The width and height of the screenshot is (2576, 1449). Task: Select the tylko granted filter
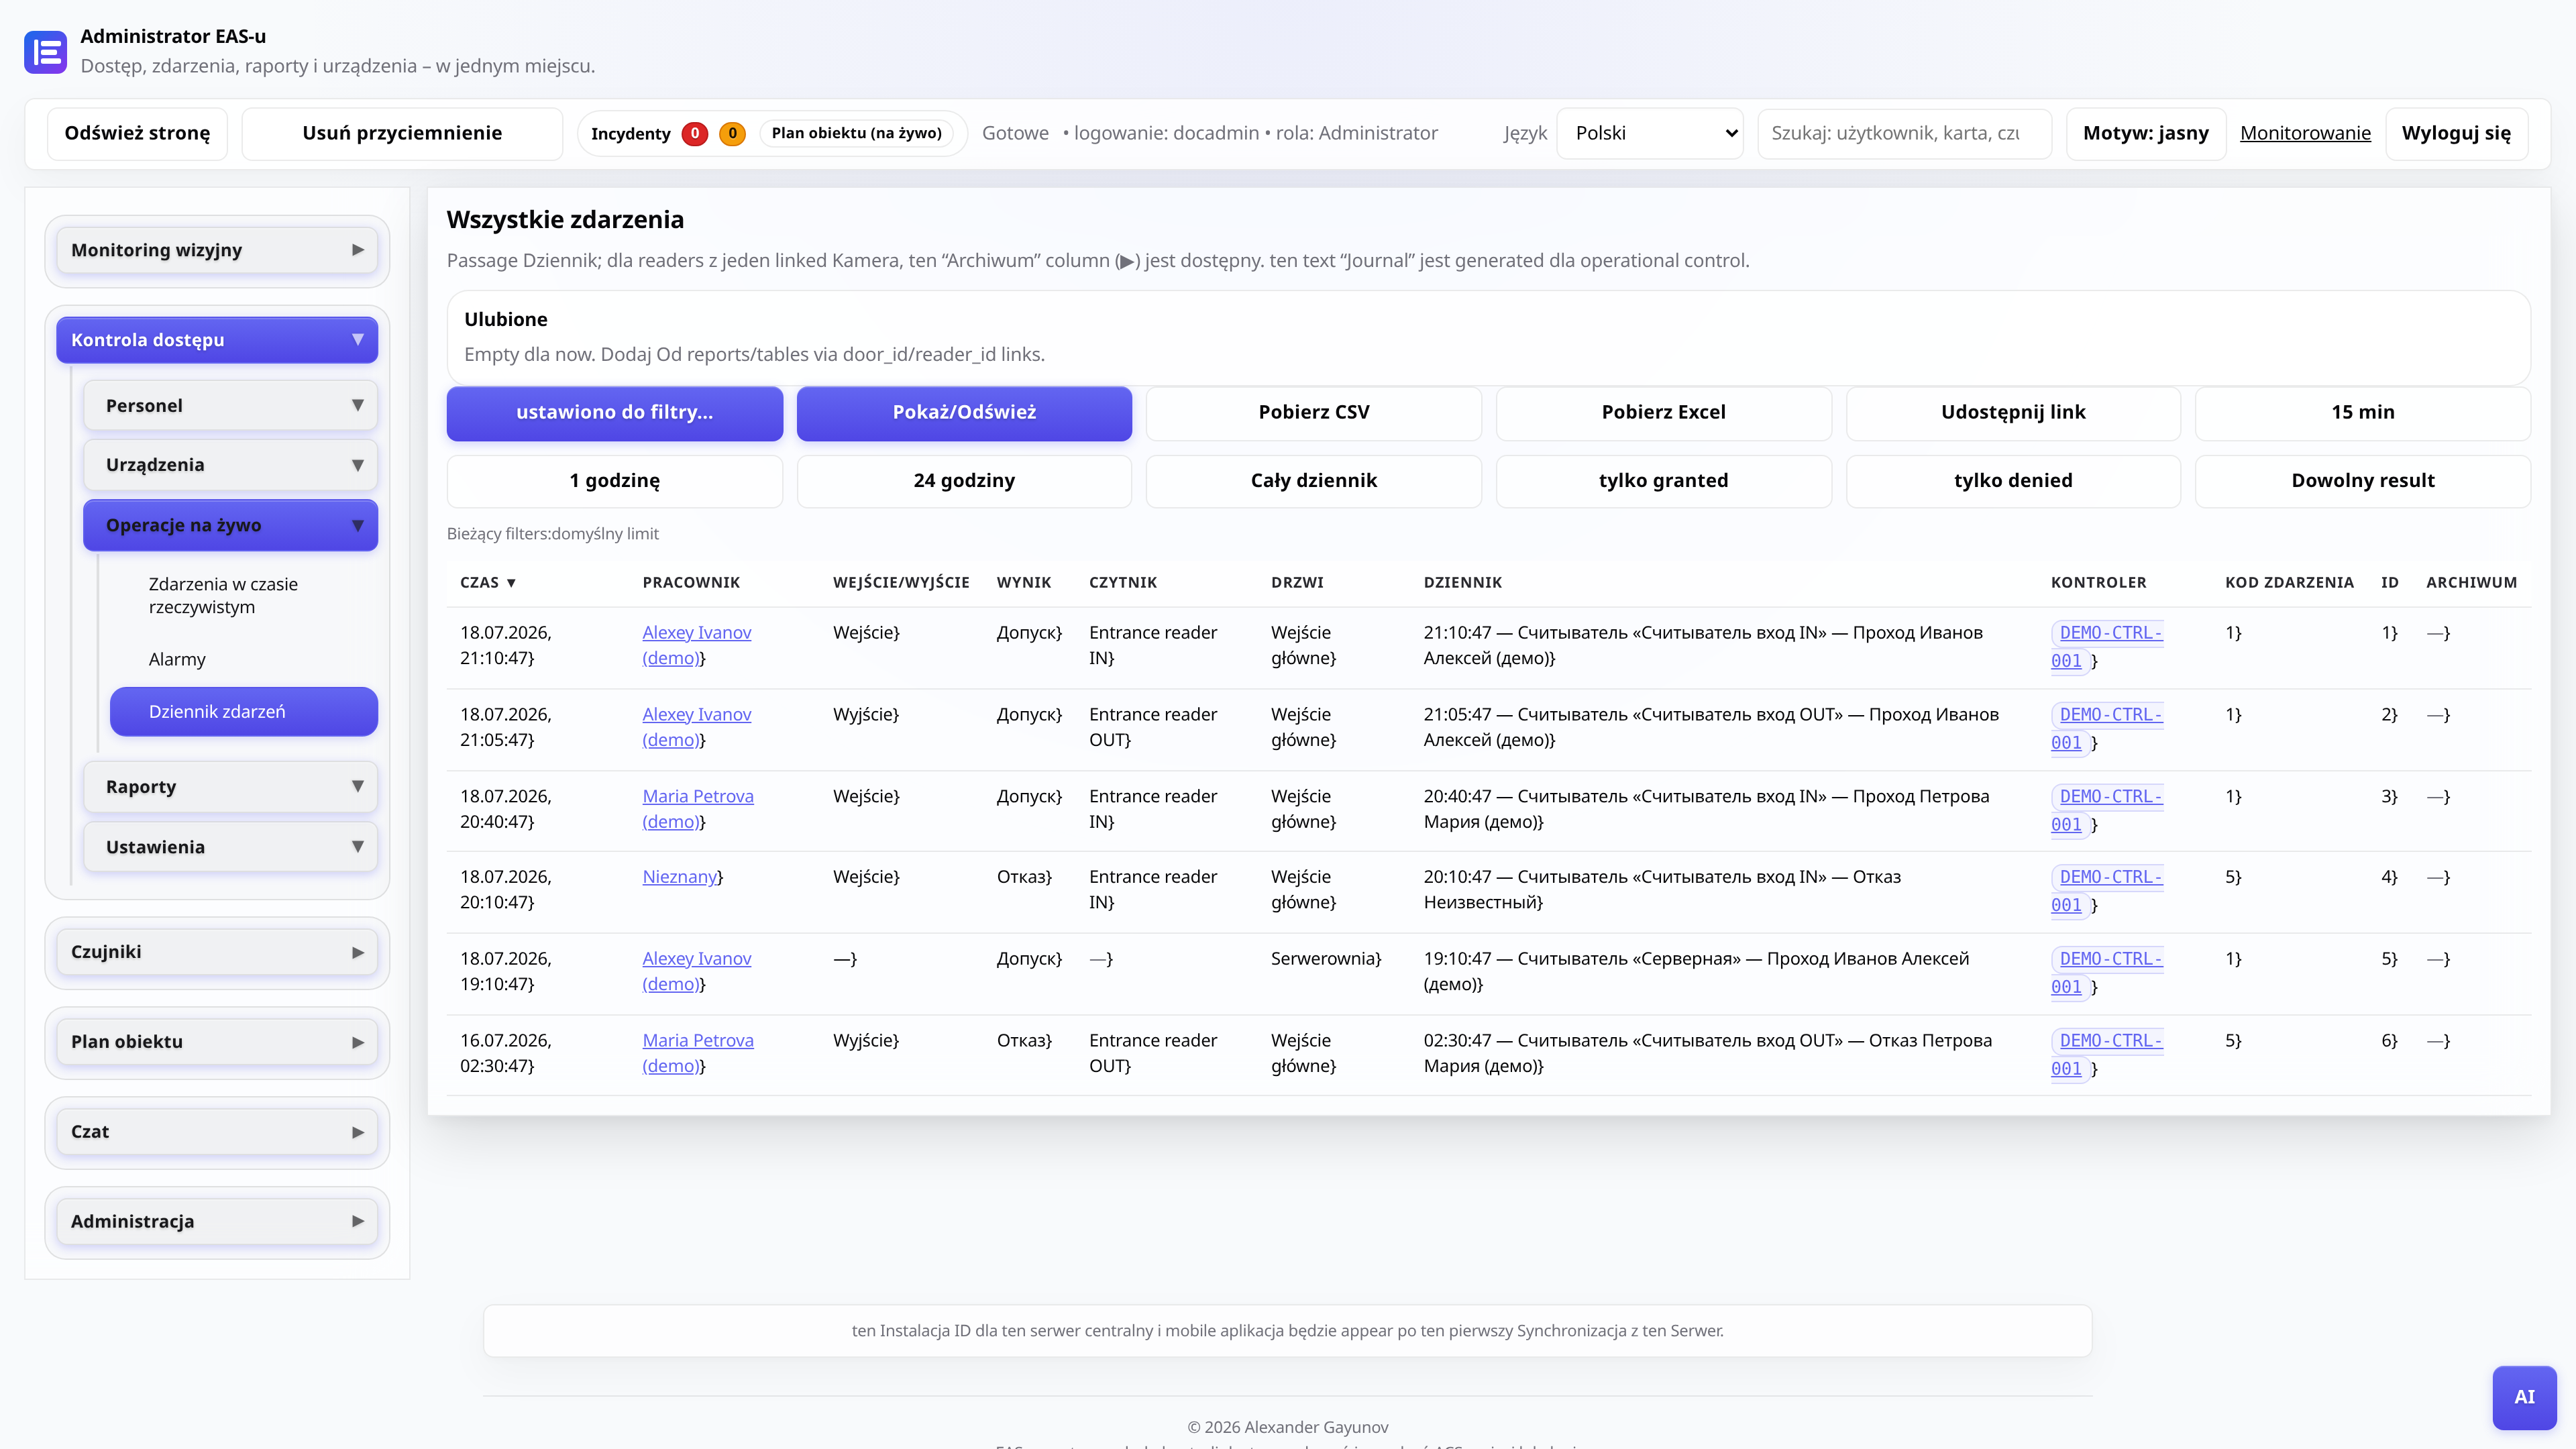click(1663, 480)
